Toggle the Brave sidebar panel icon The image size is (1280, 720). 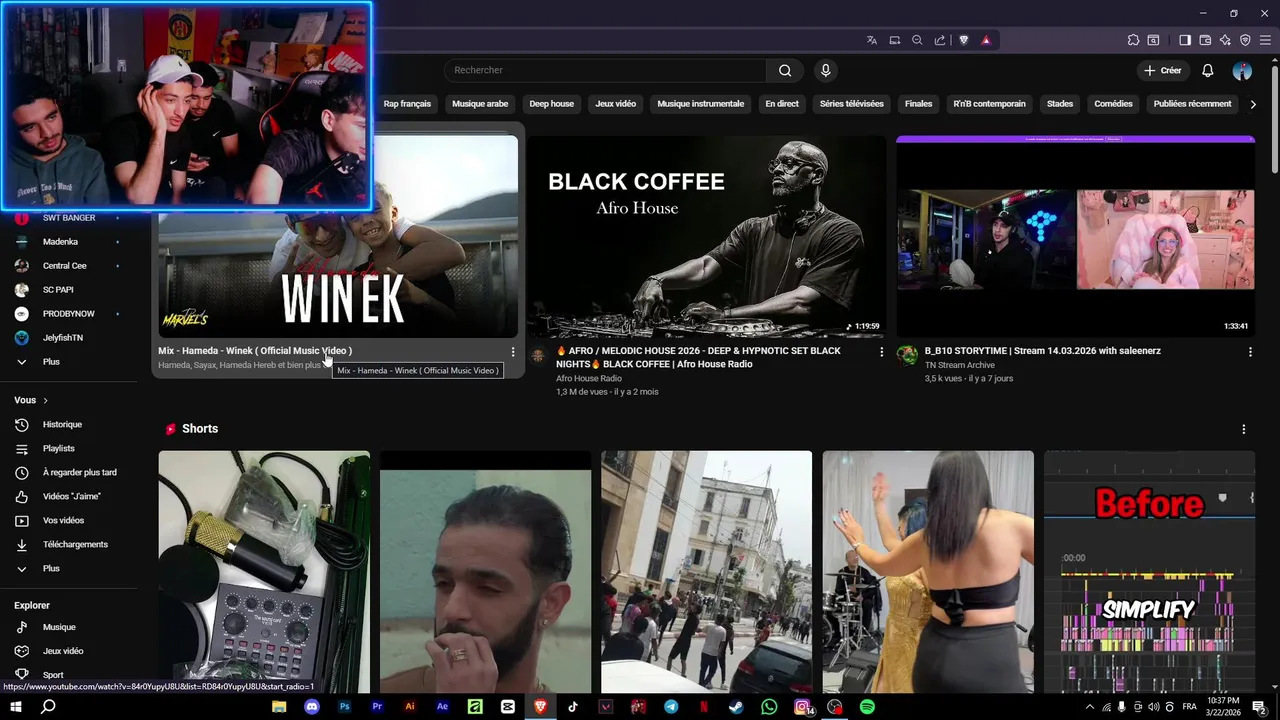[x=1185, y=40]
